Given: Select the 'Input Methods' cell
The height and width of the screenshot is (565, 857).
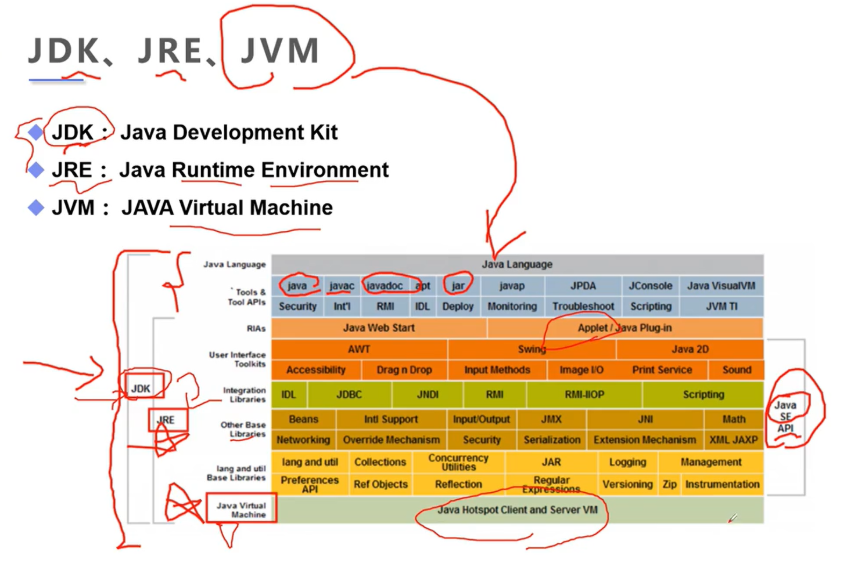Looking at the screenshot, I should (497, 370).
